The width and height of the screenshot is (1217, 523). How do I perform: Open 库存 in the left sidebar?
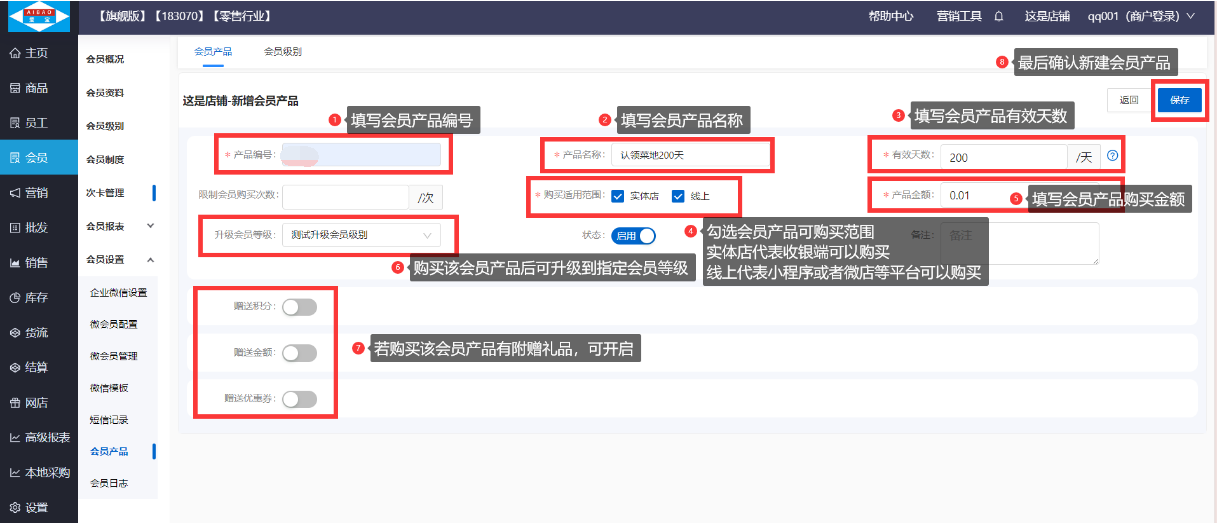pos(29,297)
